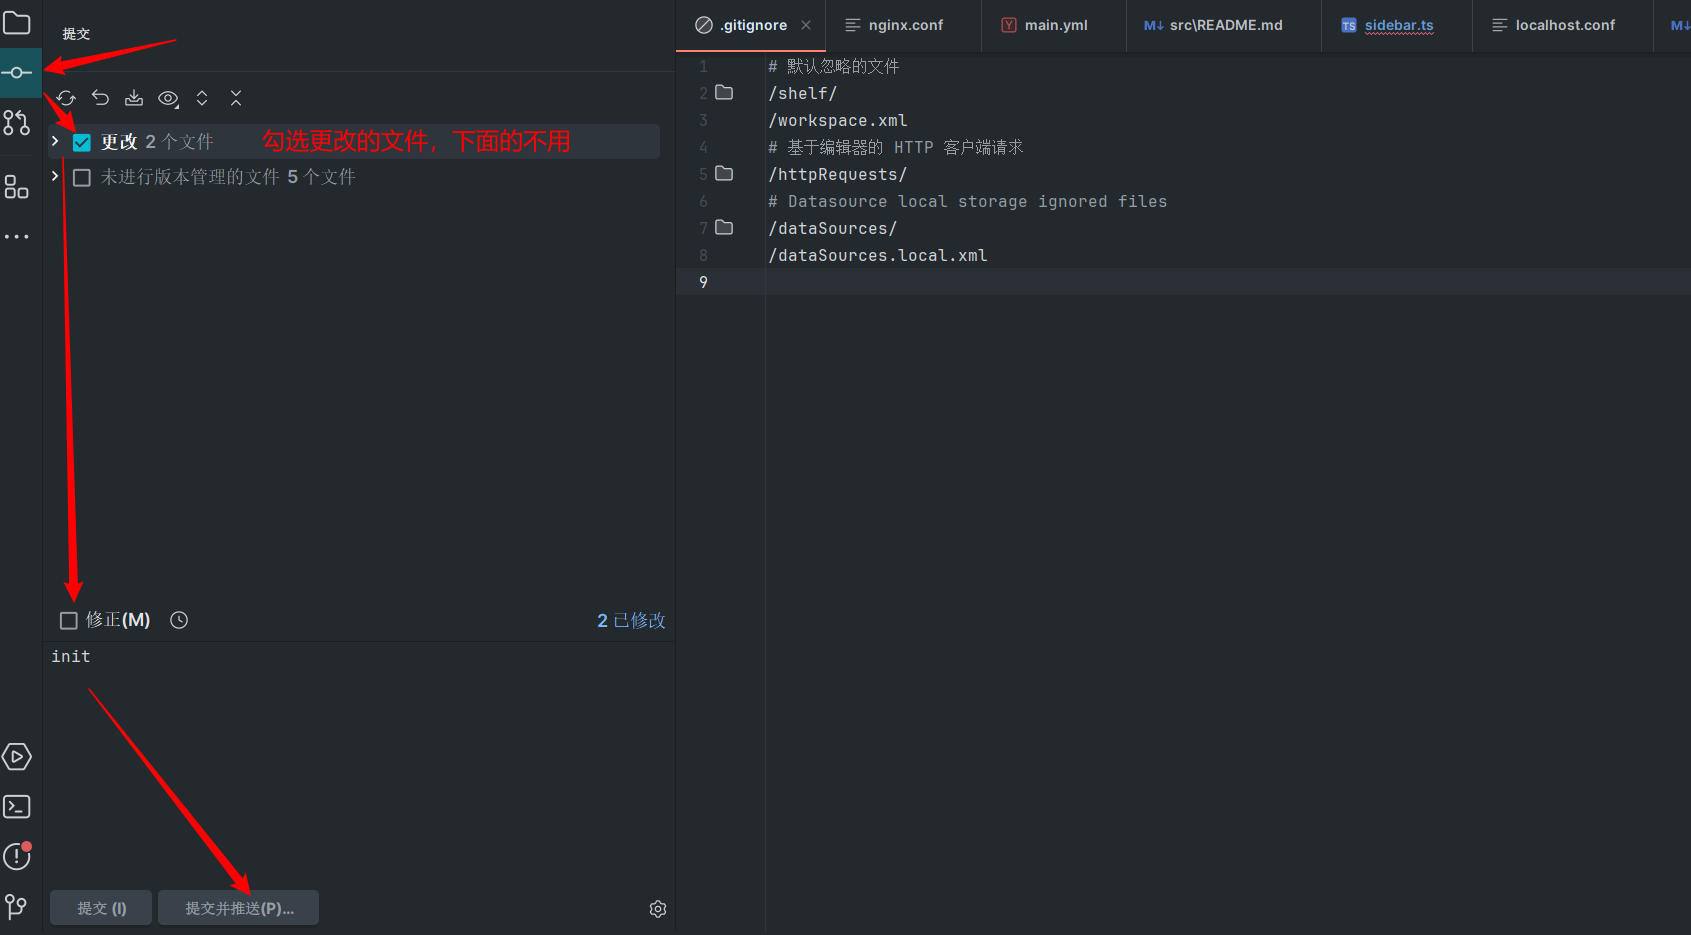Click the Refresh changes icon
Screen dimensions: 1691x935
66,98
